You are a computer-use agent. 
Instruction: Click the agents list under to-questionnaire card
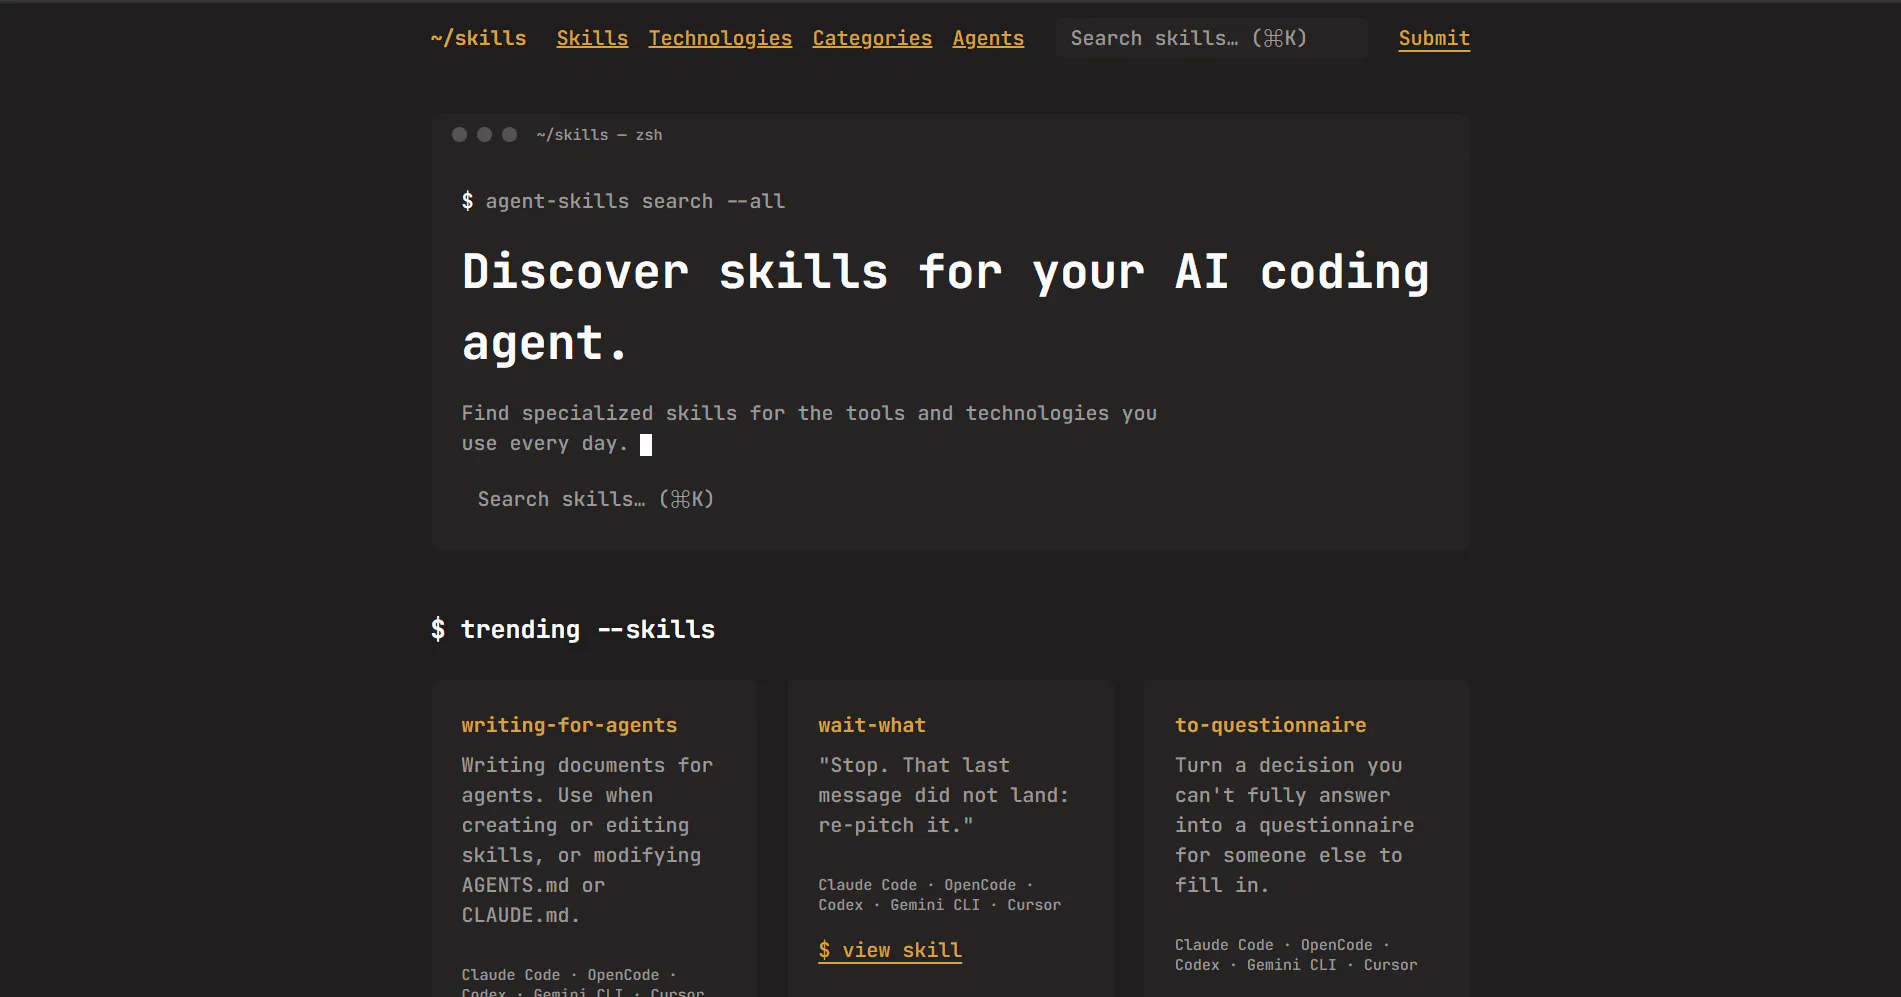point(1296,955)
